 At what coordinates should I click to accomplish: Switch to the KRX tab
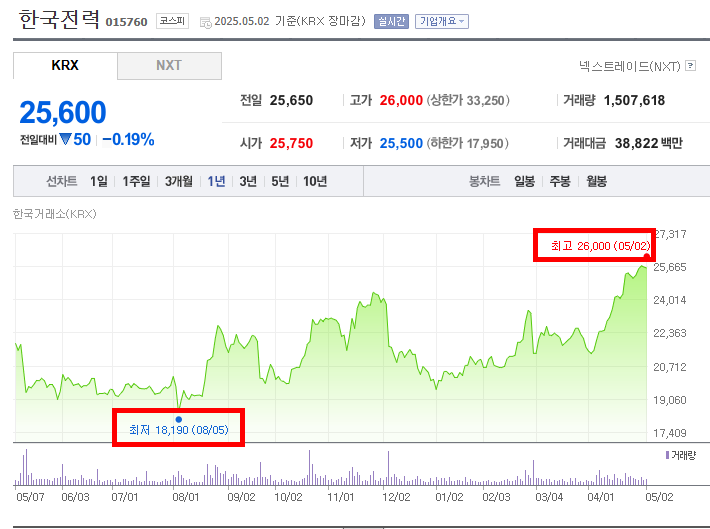(65, 66)
